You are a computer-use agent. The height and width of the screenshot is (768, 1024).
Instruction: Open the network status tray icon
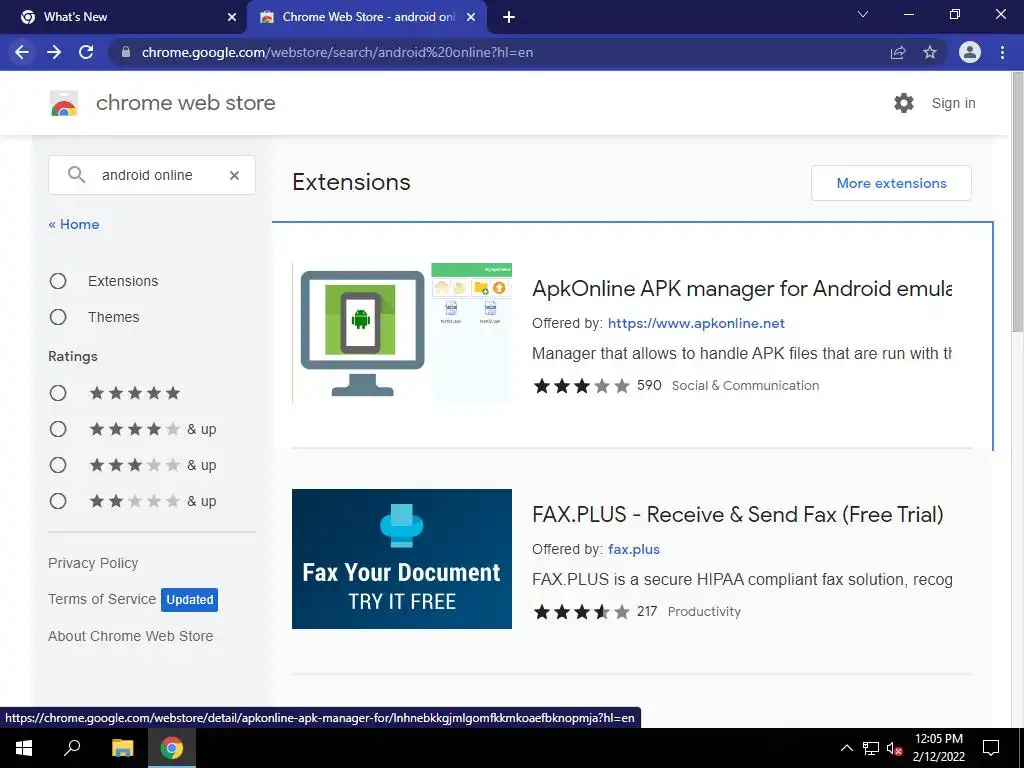click(x=871, y=748)
